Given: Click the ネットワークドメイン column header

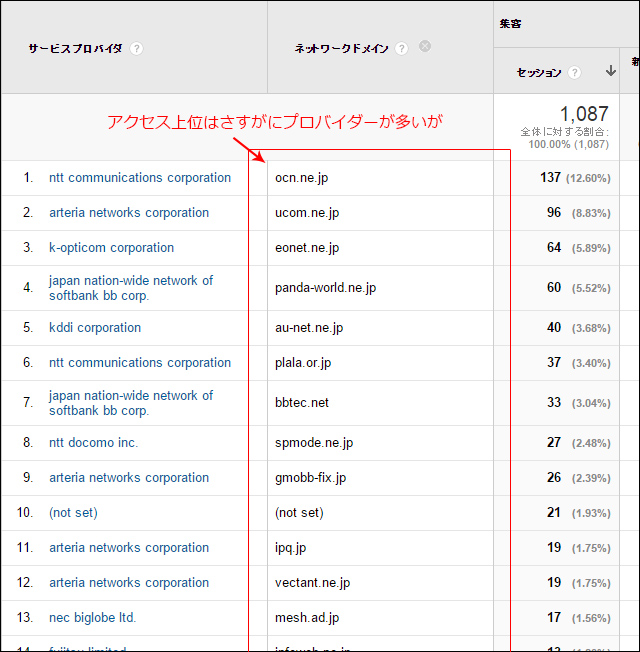Looking at the screenshot, I should tap(341, 49).
